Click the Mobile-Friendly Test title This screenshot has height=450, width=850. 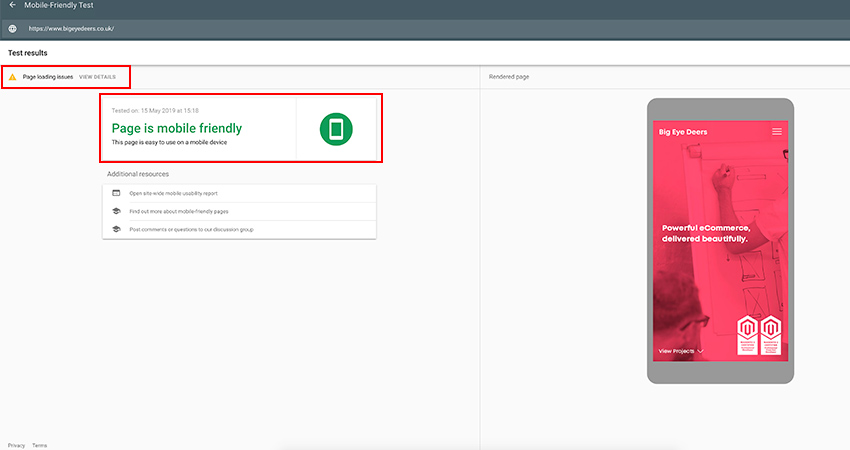(x=59, y=5)
